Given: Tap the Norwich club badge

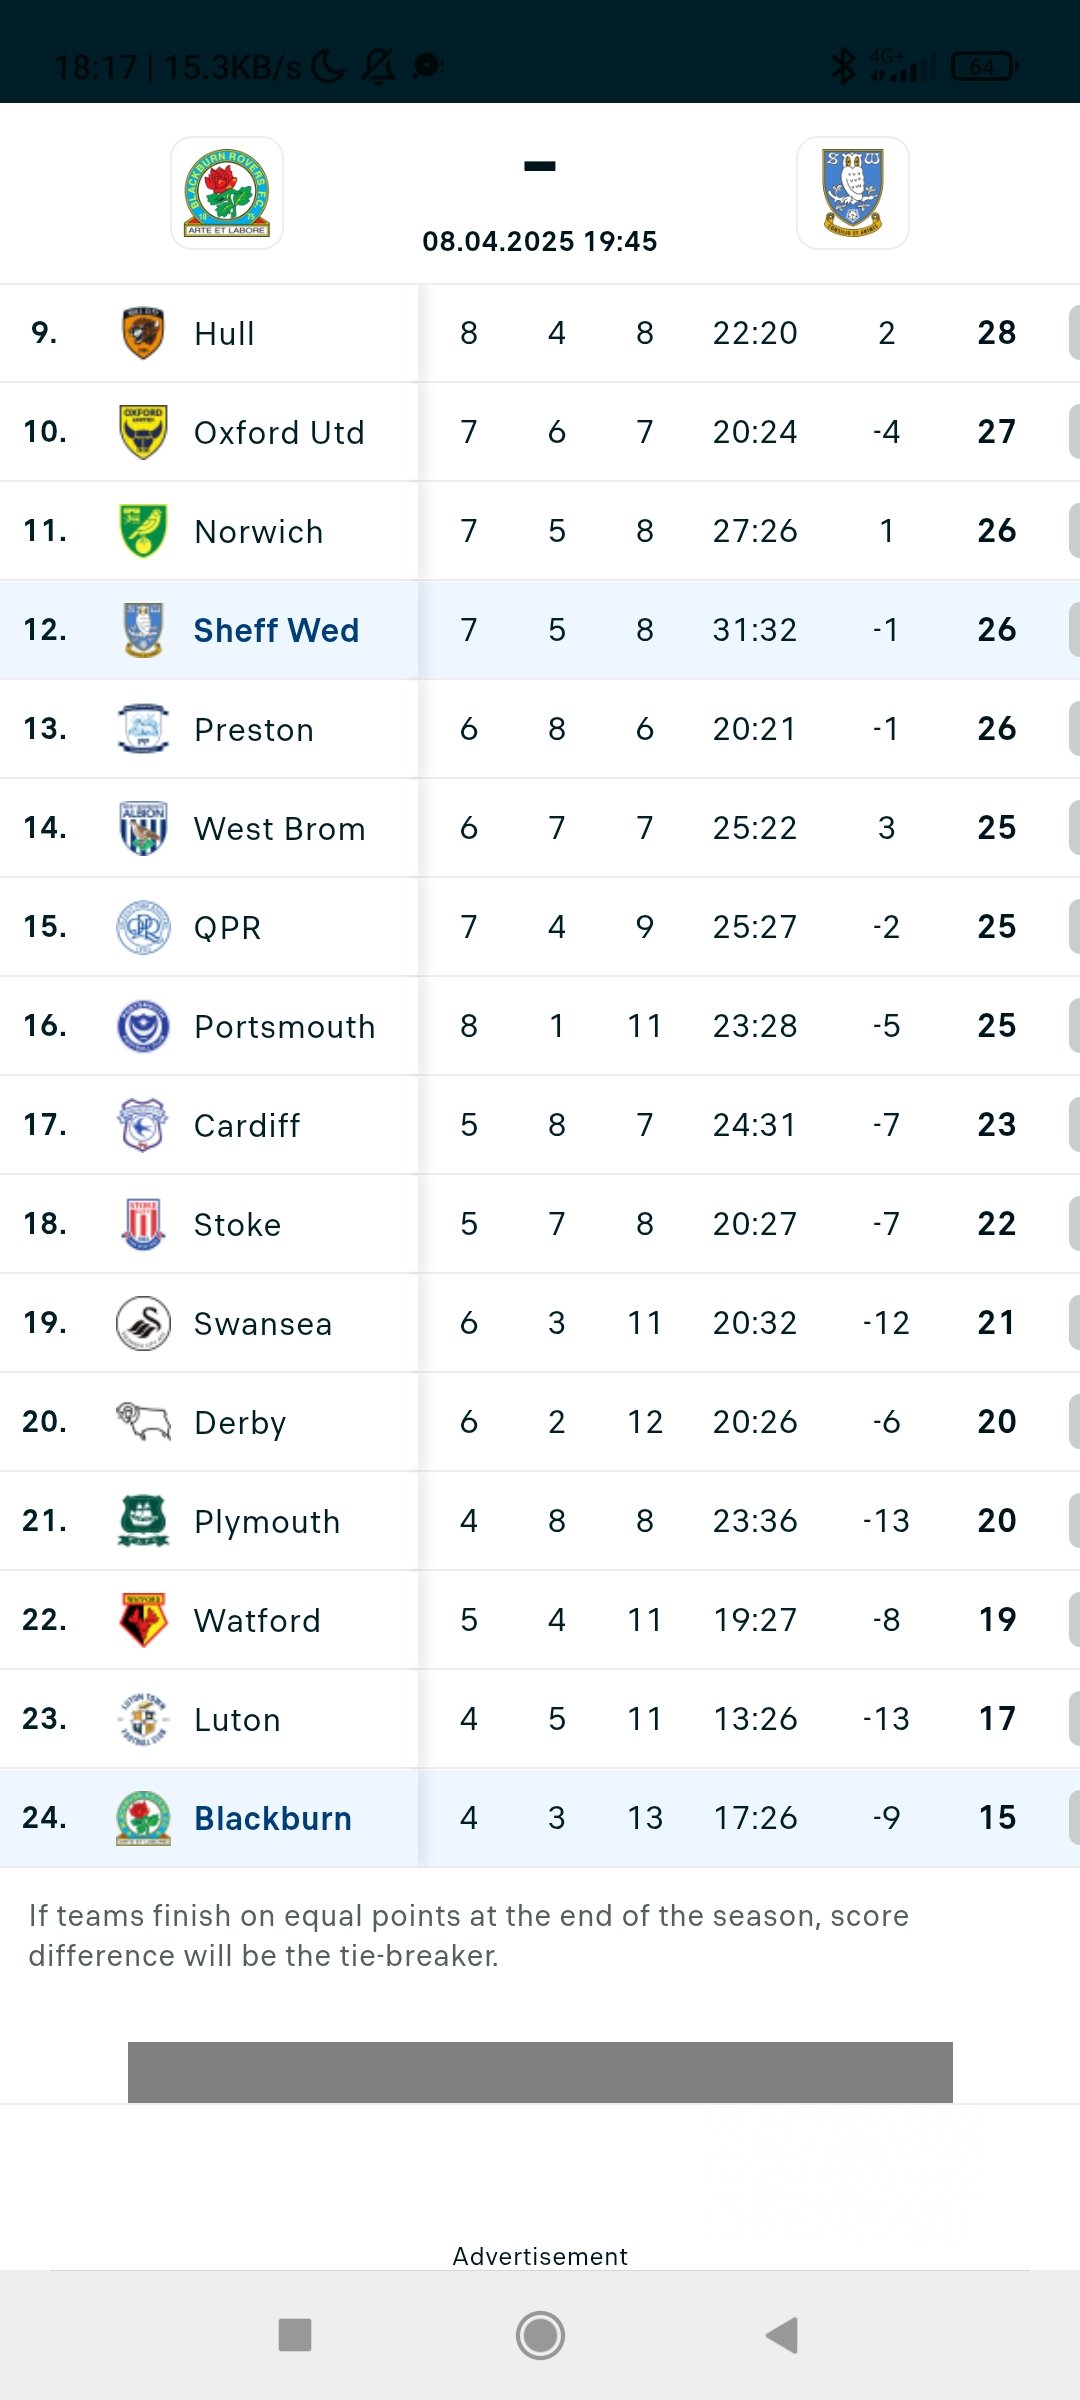Looking at the screenshot, I should [x=143, y=531].
